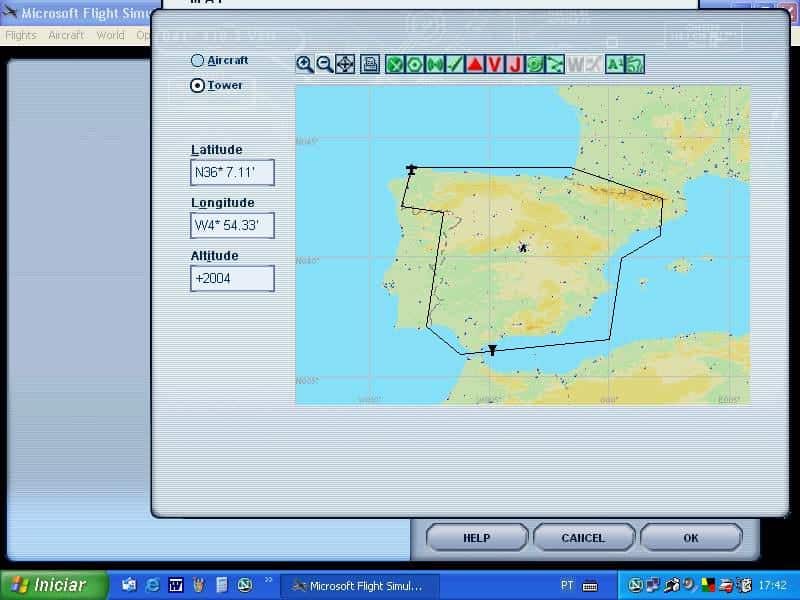Toggle the red triangle map layer icon
This screenshot has width=800, height=600.
[474, 64]
